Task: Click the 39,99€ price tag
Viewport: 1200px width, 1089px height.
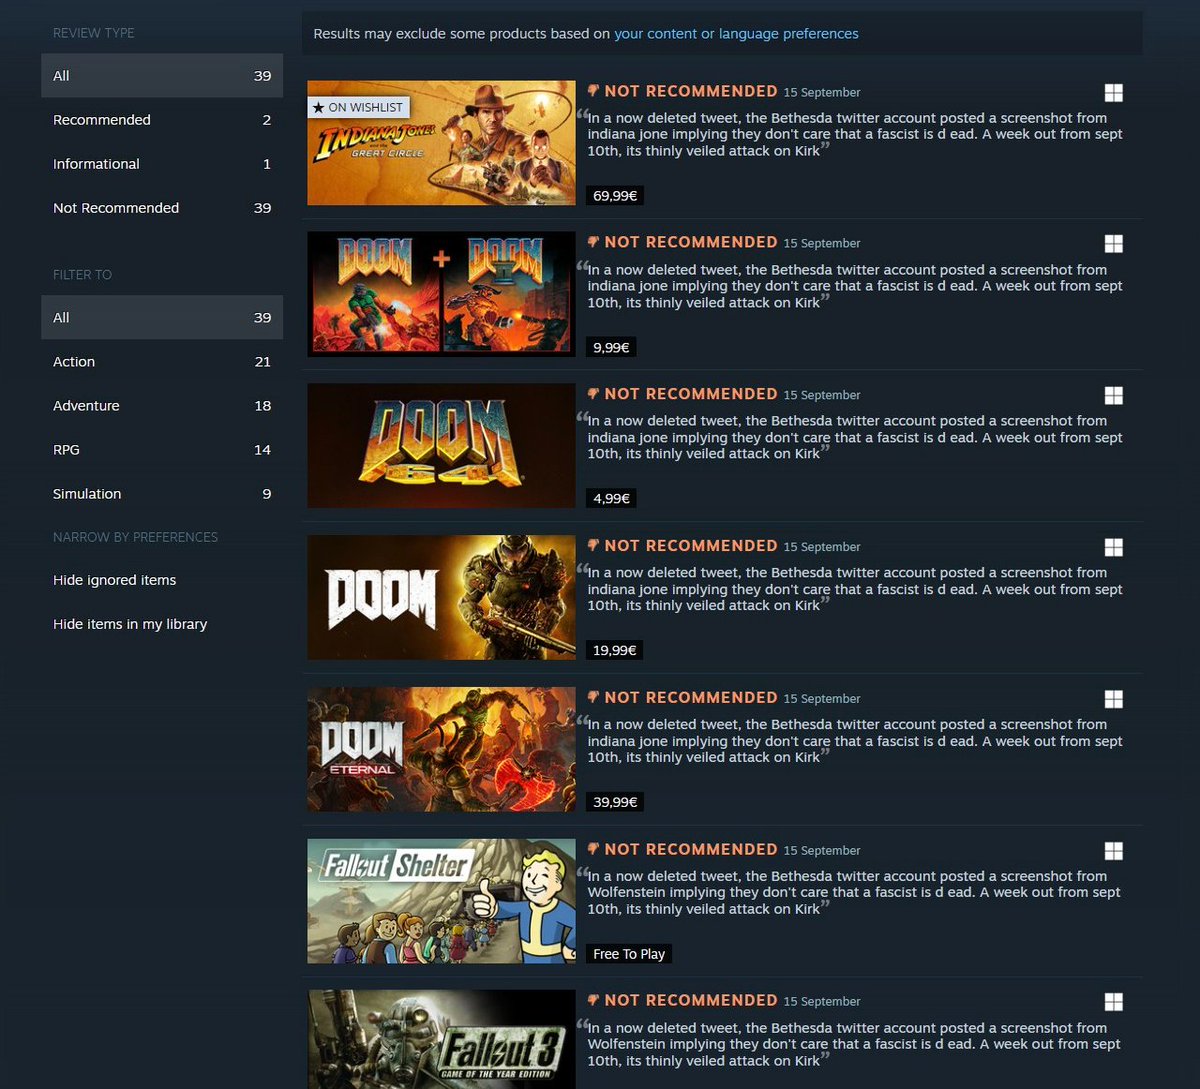Action: 615,802
